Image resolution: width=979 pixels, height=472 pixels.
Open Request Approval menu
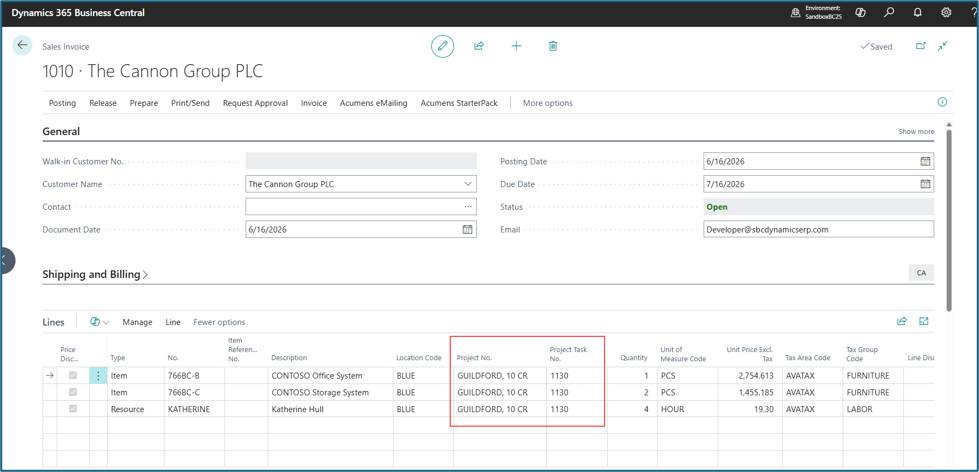click(x=255, y=103)
